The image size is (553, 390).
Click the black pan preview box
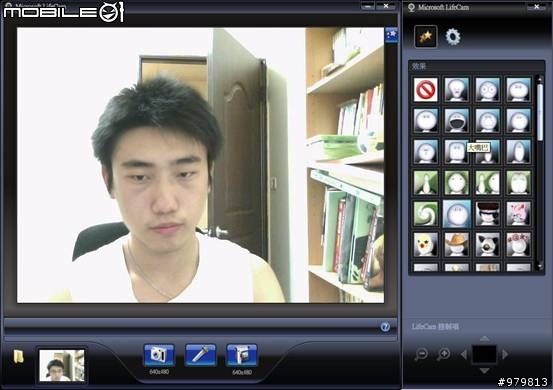pos(484,354)
